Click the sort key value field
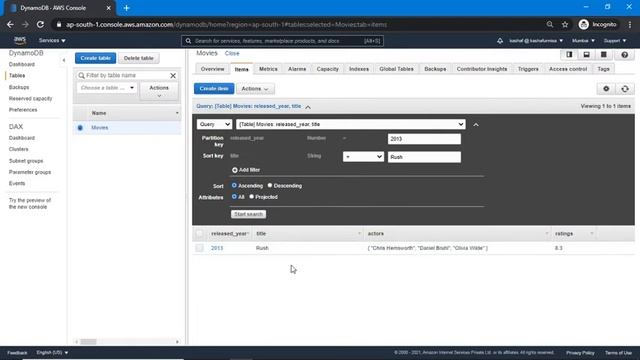Viewport: 640px width, 360px height. pos(424,157)
